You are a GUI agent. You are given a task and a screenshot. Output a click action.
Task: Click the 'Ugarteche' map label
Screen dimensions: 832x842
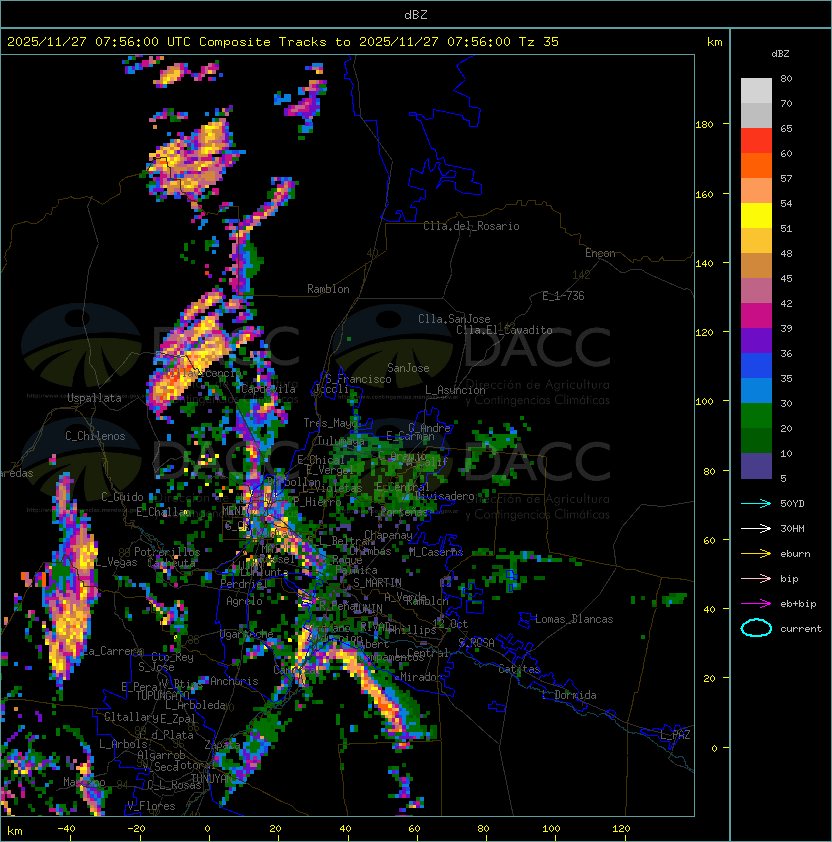(x=247, y=634)
